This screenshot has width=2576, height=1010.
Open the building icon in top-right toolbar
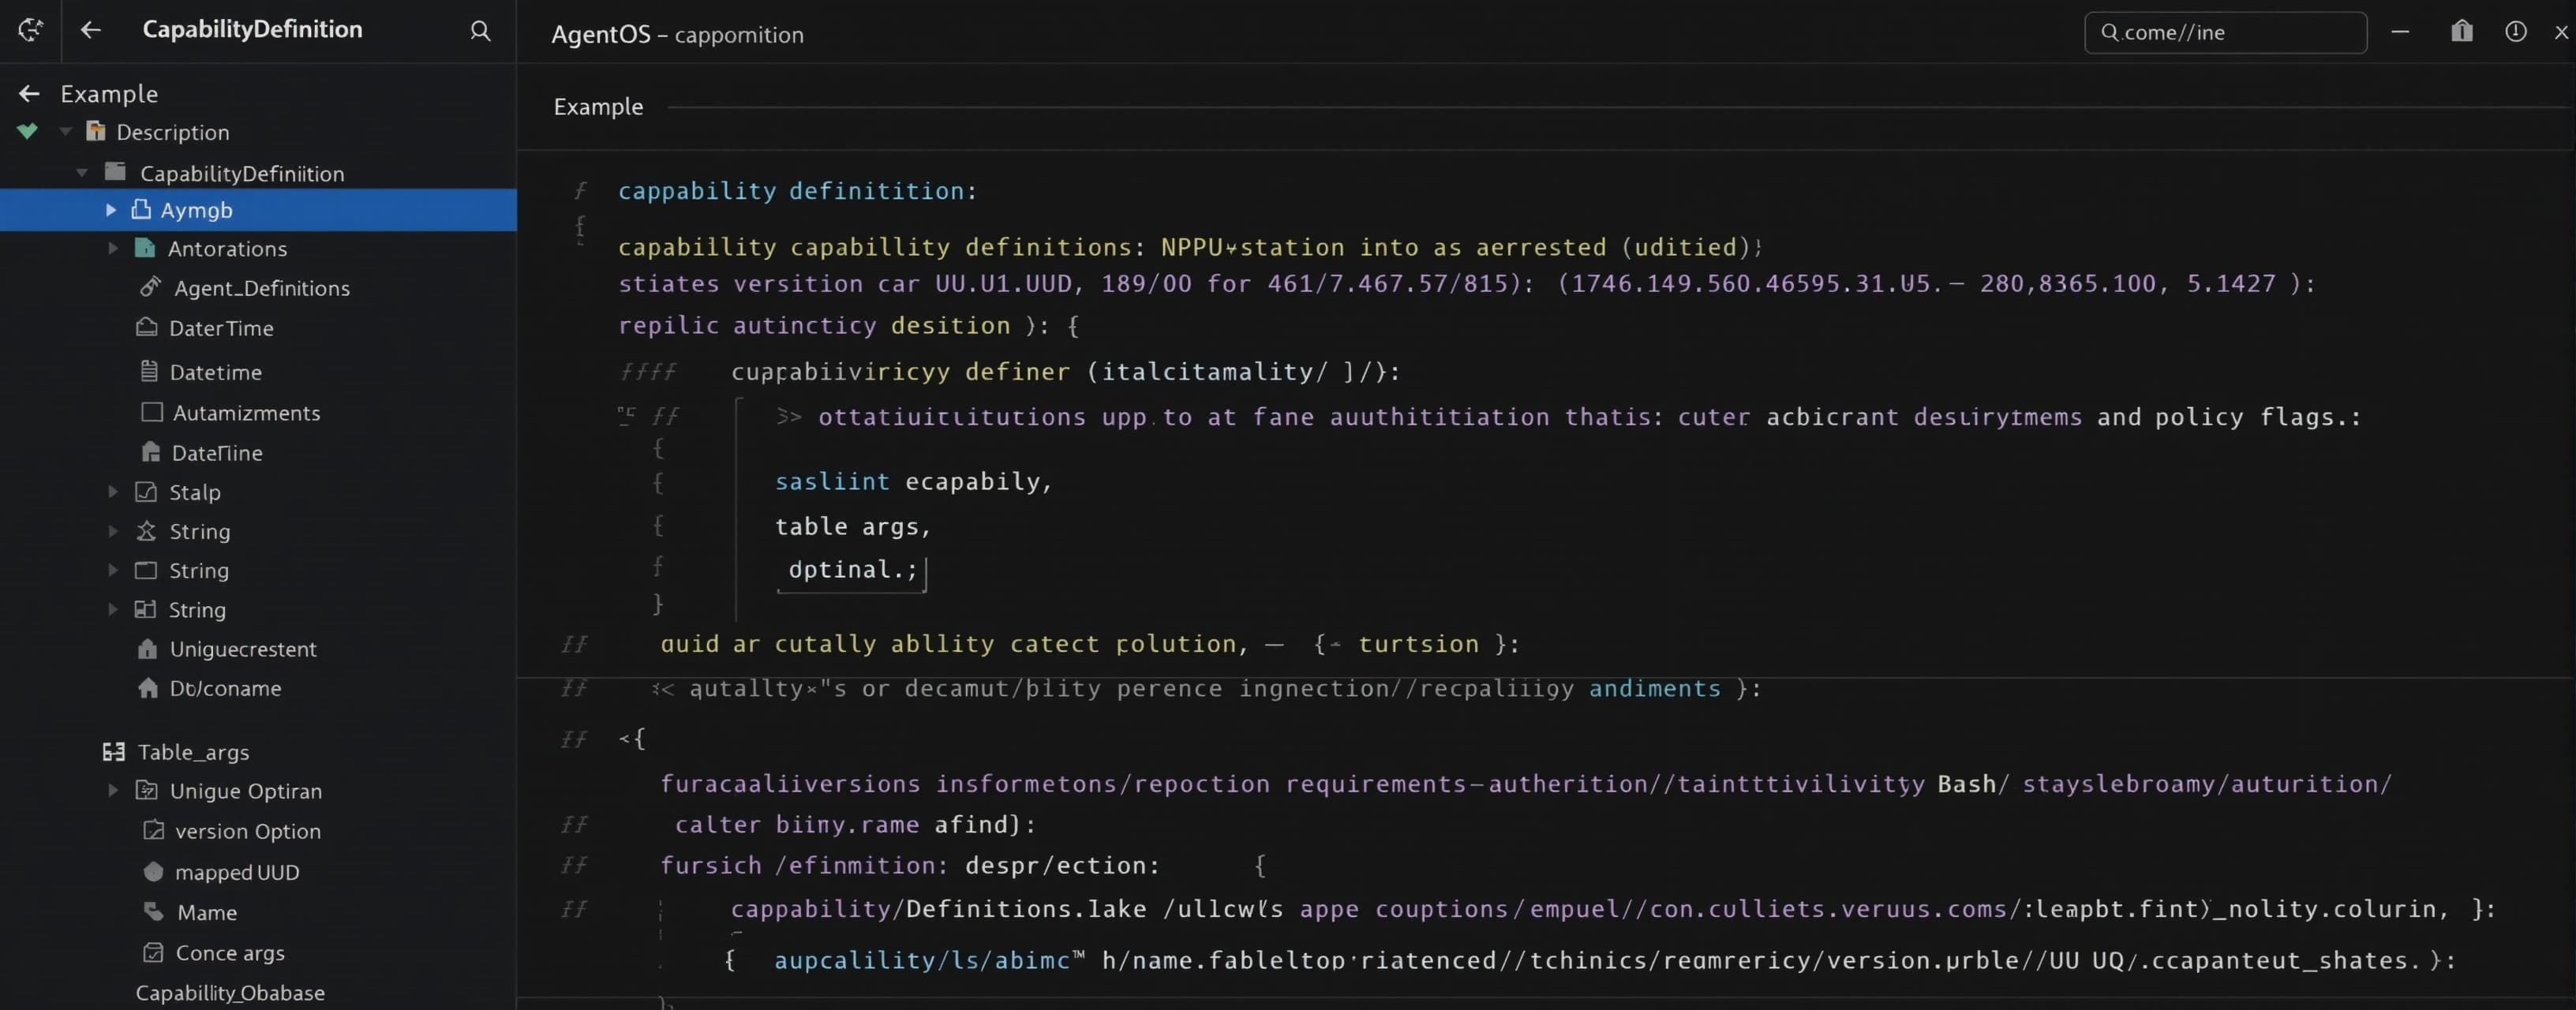(x=2461, y=31)
